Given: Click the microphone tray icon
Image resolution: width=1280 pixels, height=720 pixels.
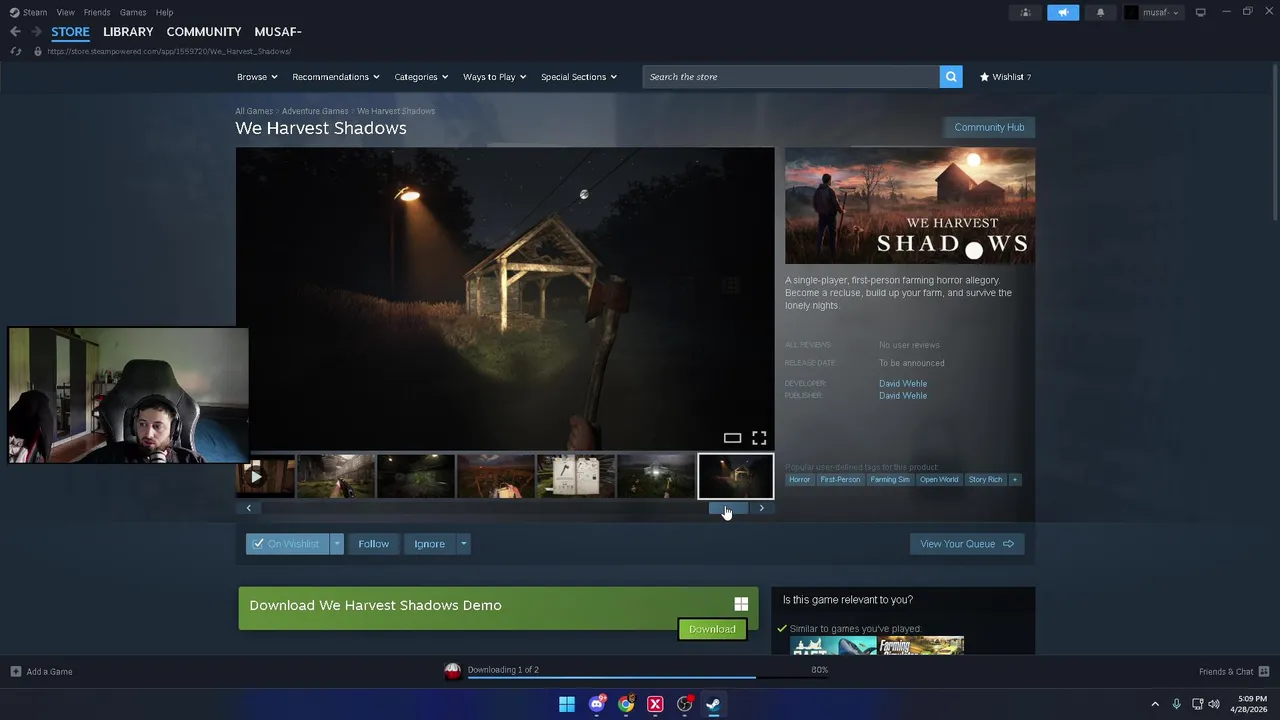Looking at the screenshot, I should click(x=1176, y=704).
